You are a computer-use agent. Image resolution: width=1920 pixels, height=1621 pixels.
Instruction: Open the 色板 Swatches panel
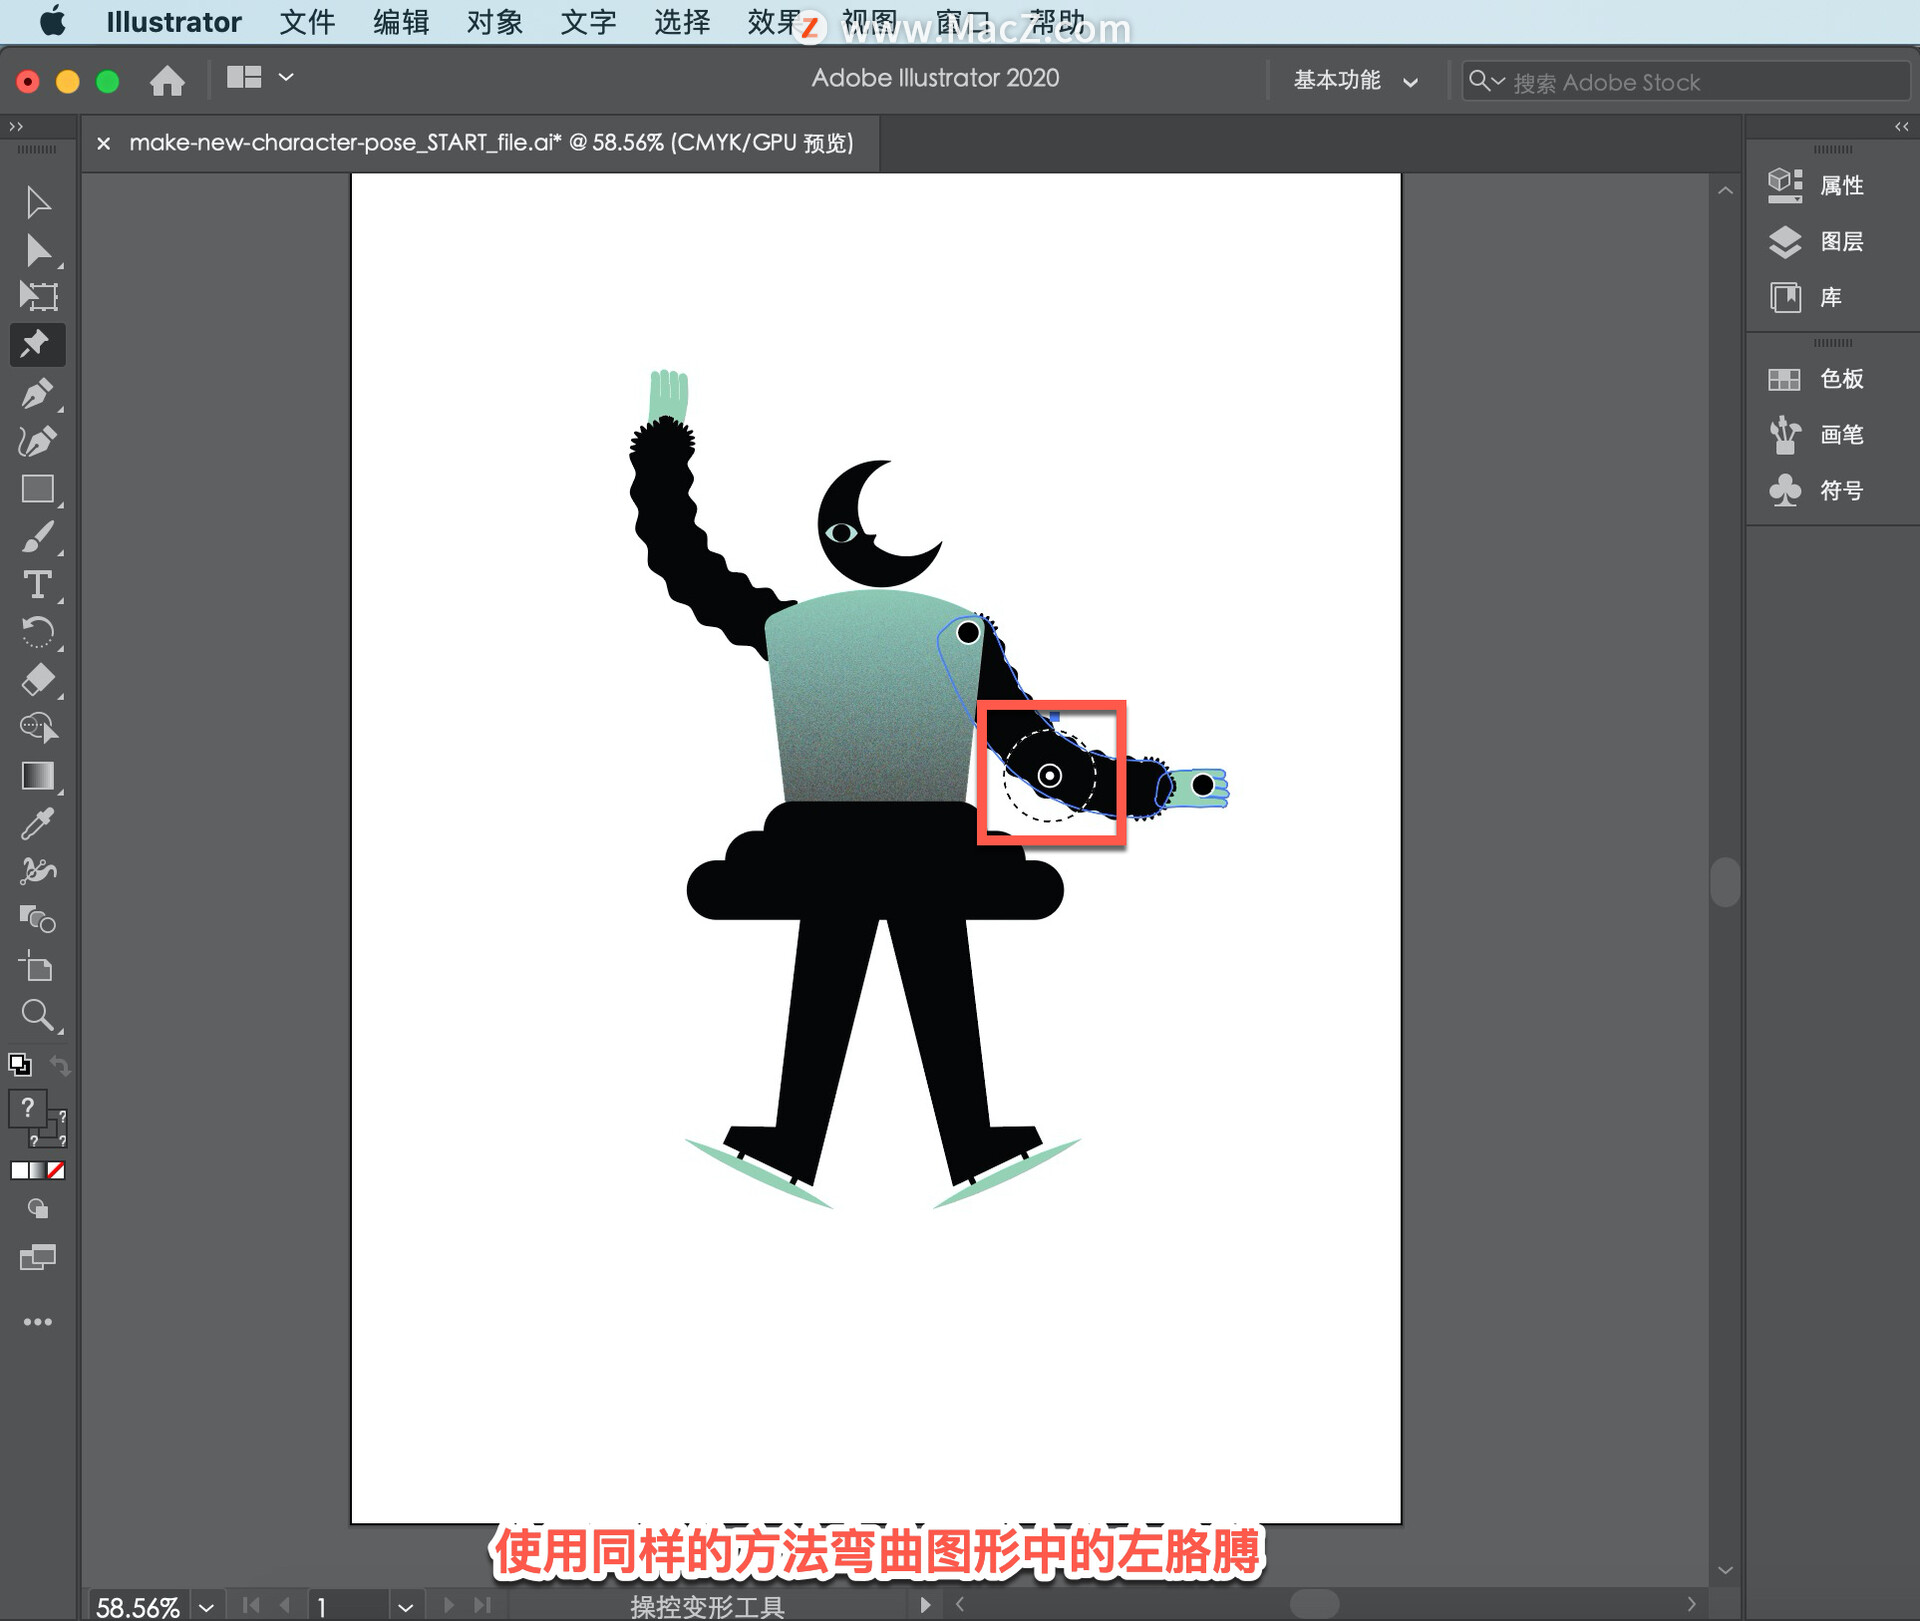tap(1816, 379)
